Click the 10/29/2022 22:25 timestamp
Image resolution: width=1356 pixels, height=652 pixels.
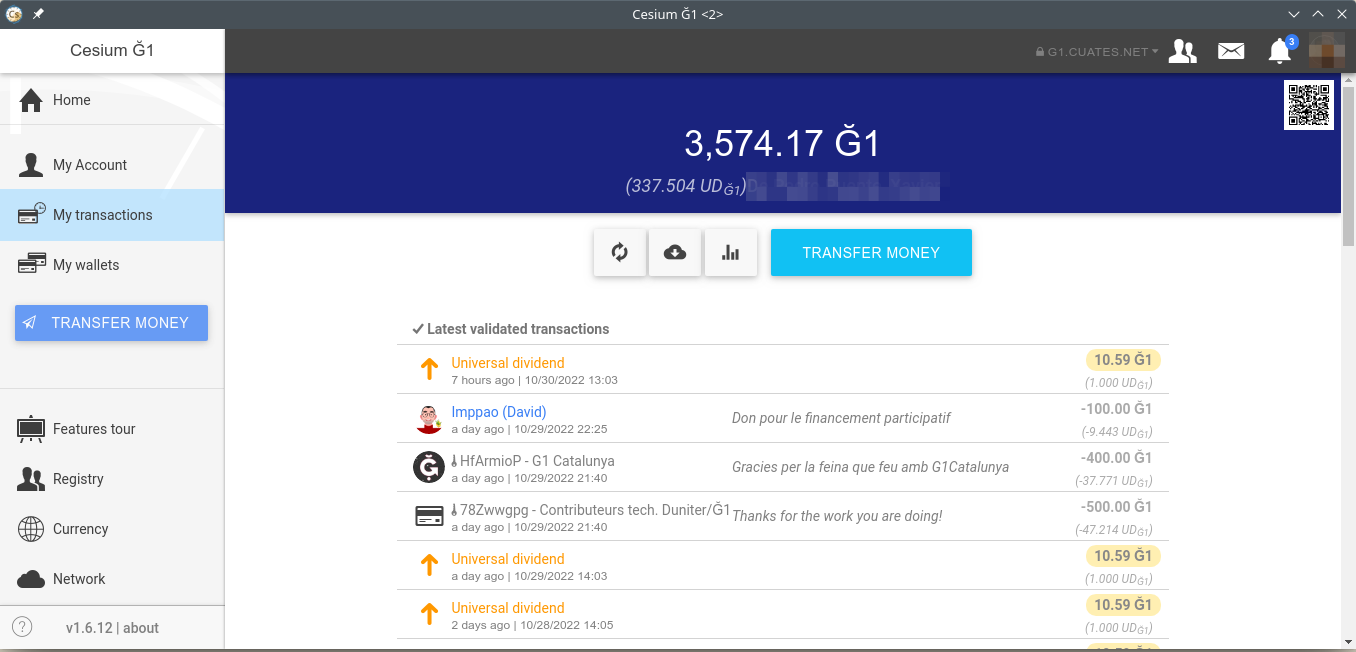560,429
